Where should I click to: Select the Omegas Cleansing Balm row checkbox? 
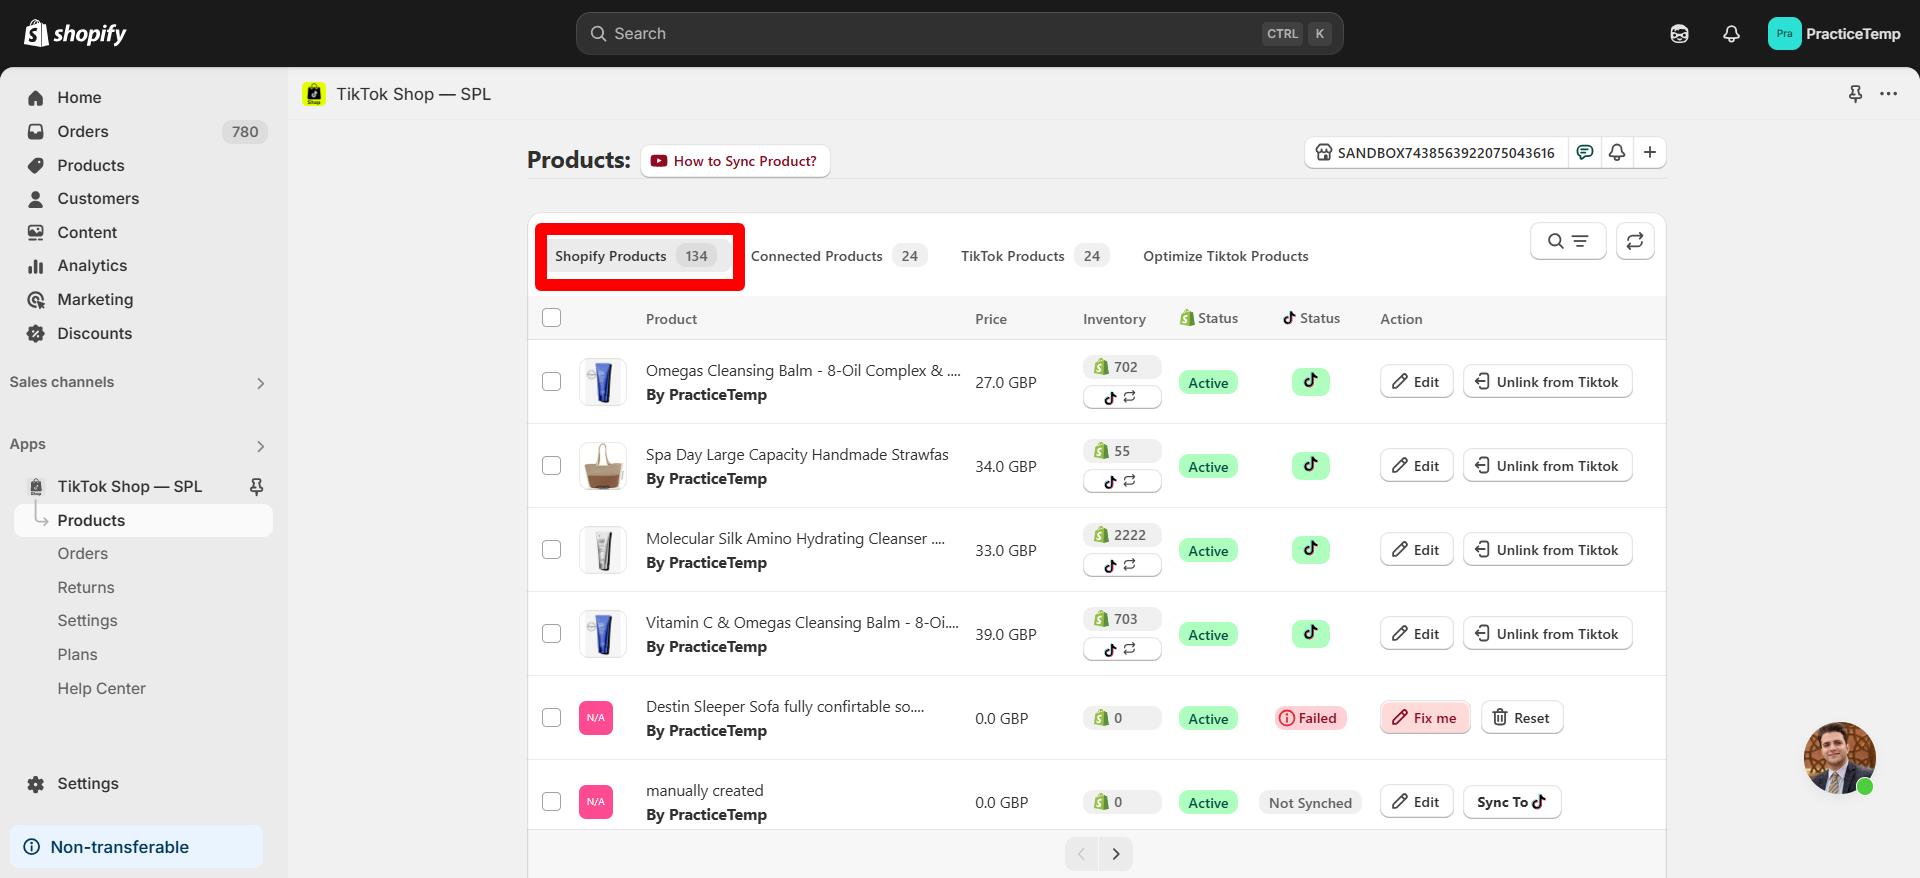point(551,382)
